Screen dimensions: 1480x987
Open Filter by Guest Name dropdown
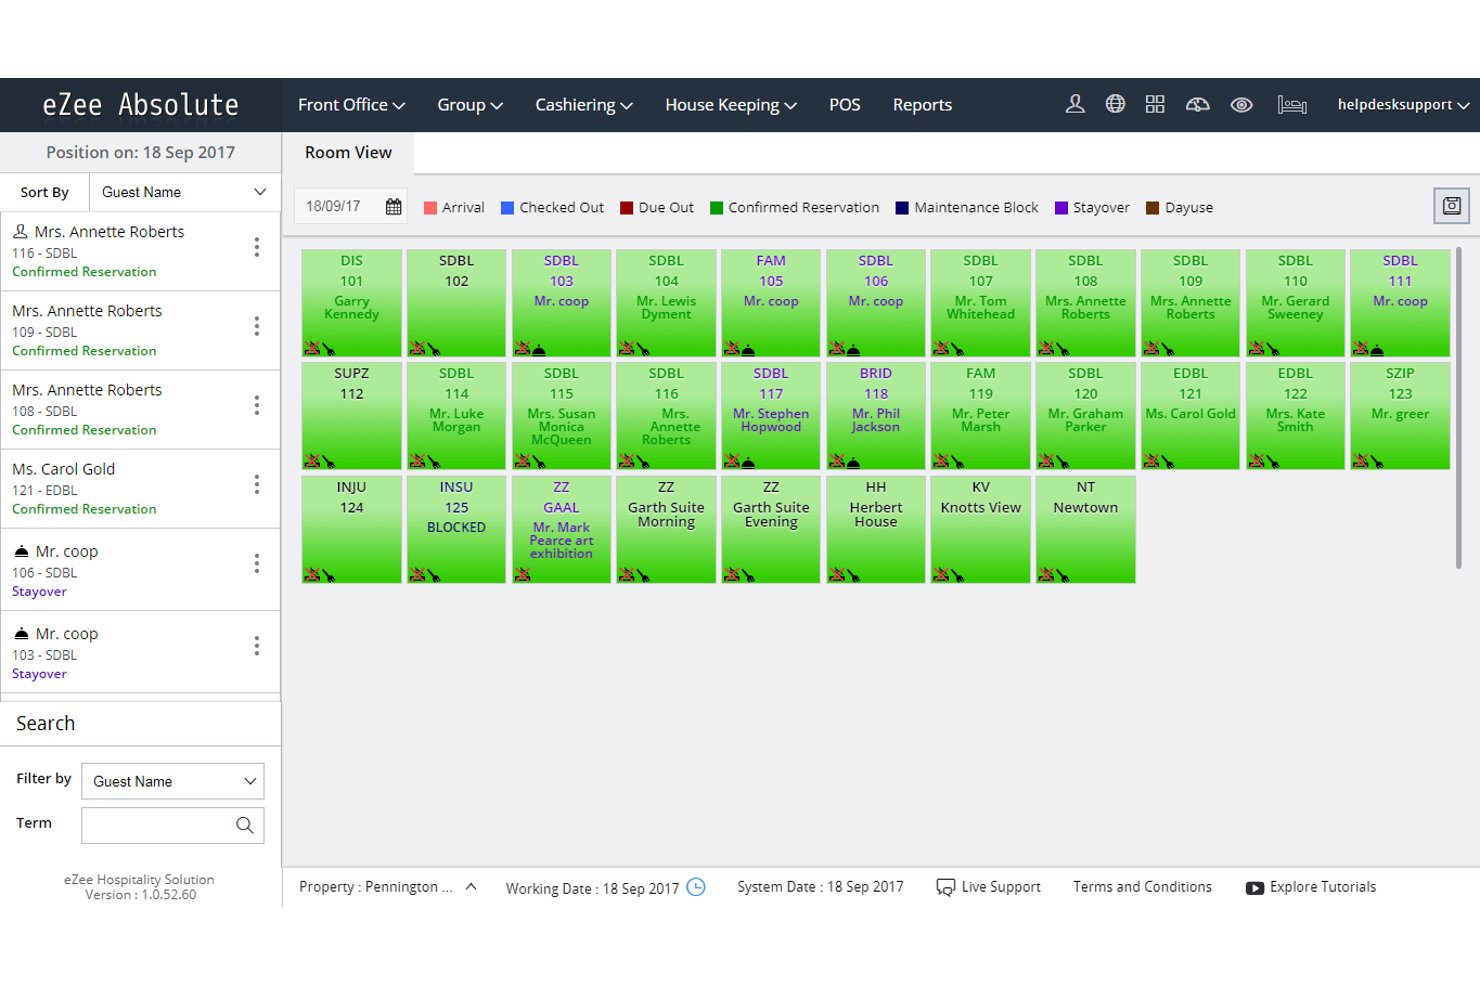click(x=173, y=781)
